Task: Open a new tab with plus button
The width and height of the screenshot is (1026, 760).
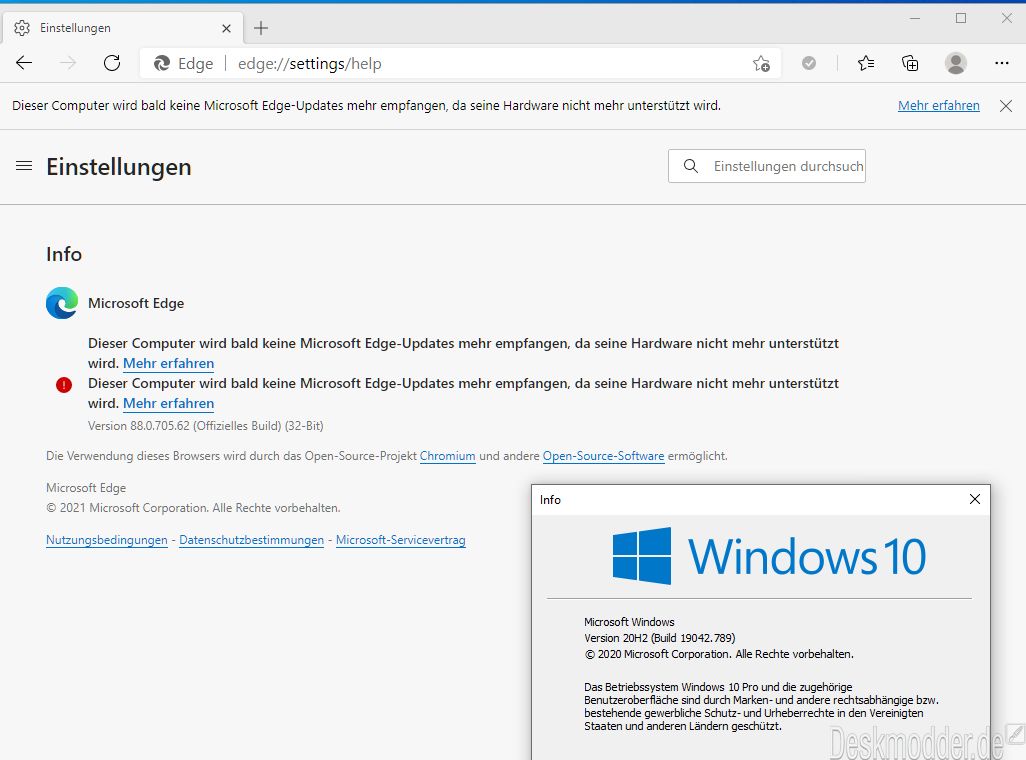Action: pyautogui.click(x=261, y=28)
